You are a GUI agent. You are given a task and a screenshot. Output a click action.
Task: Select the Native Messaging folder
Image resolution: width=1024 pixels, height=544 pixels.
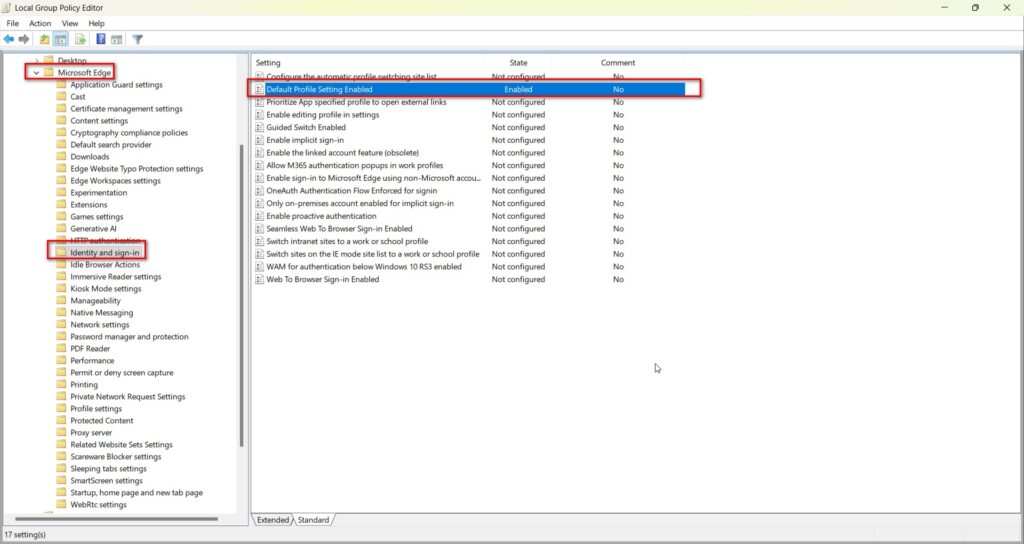click(101, 313)
